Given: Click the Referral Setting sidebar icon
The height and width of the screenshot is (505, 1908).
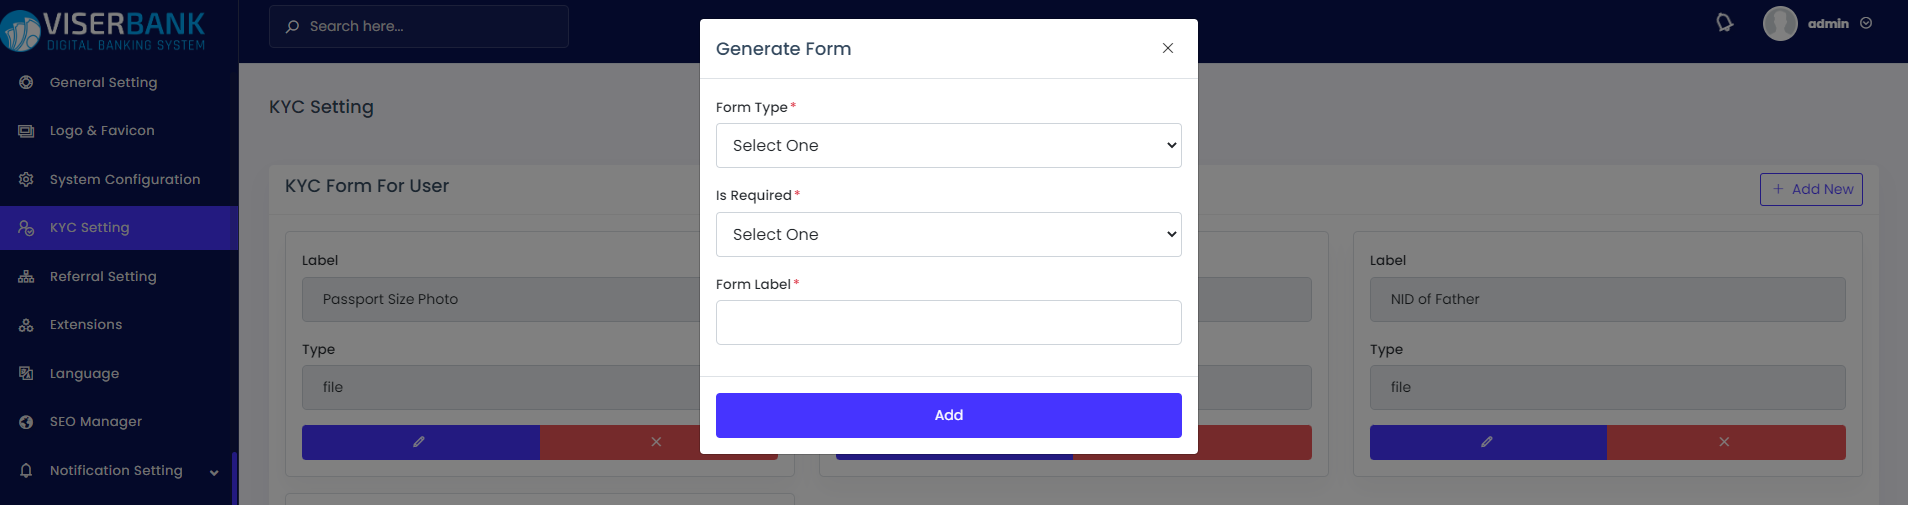Looking at the screenshot, I should [x=26, y=276].
